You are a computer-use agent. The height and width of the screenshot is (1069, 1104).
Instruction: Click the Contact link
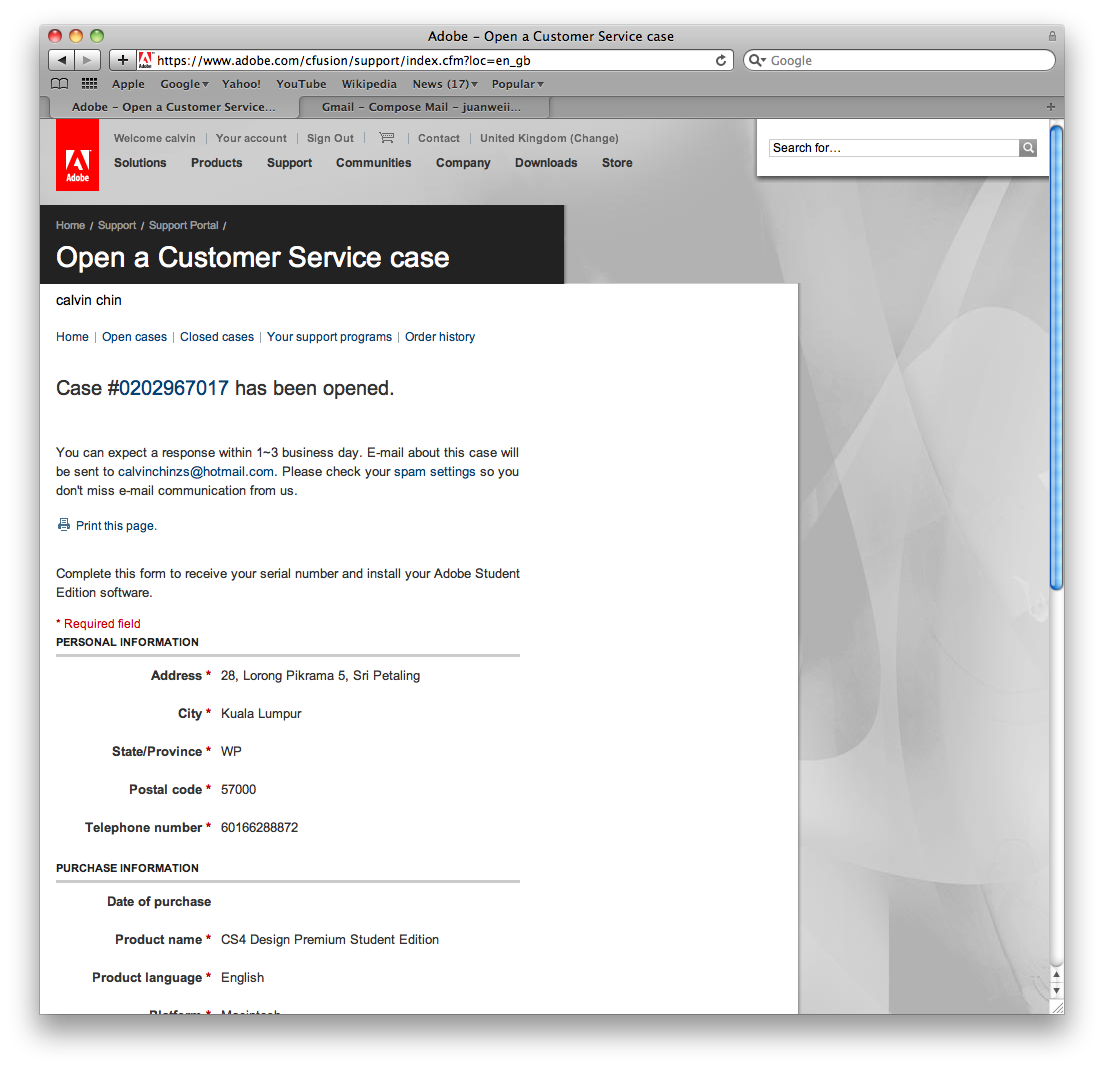point(439,138)
